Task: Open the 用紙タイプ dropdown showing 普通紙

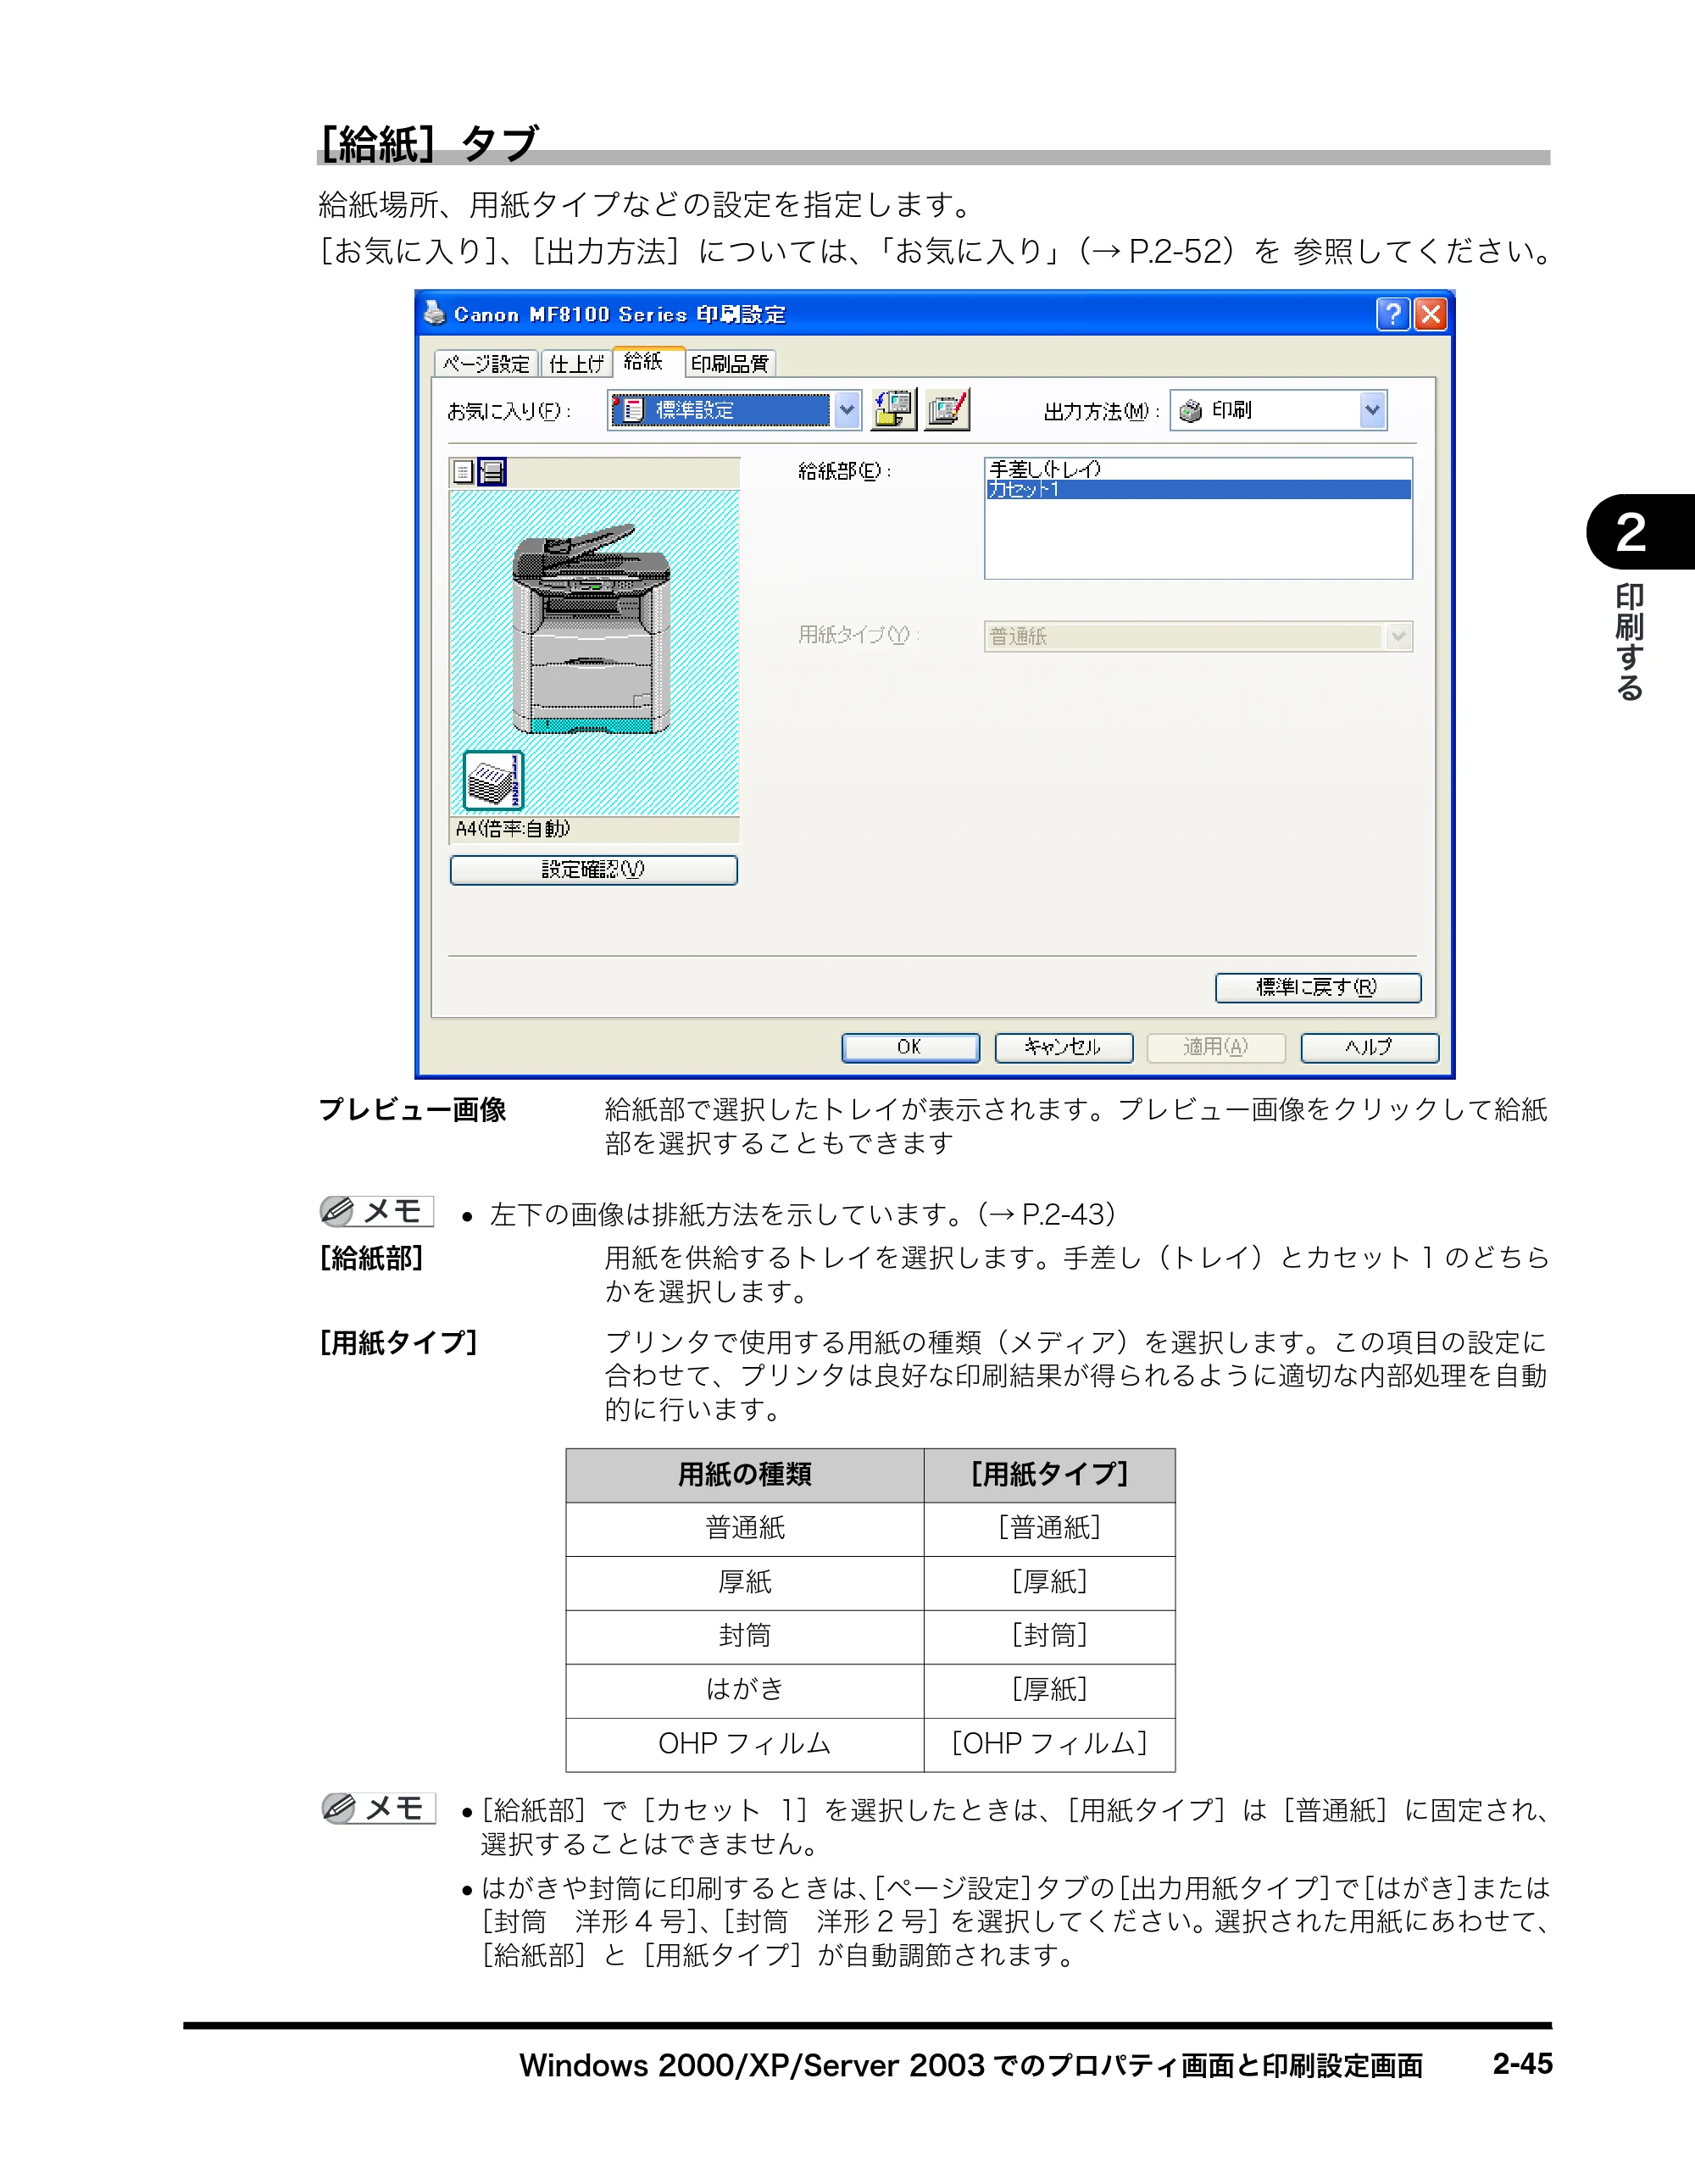Action: coord(1198,636)
